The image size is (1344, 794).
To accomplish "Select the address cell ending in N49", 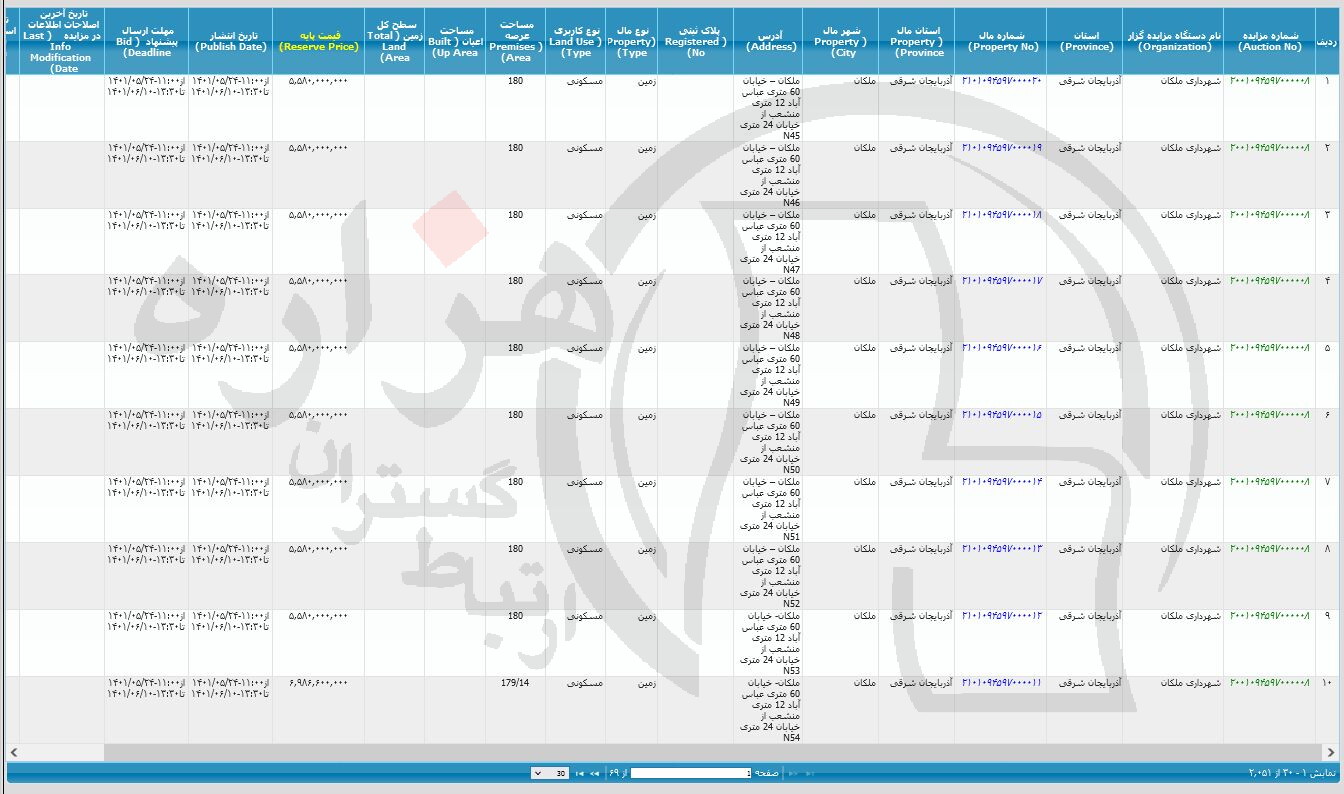I will 768,375.
